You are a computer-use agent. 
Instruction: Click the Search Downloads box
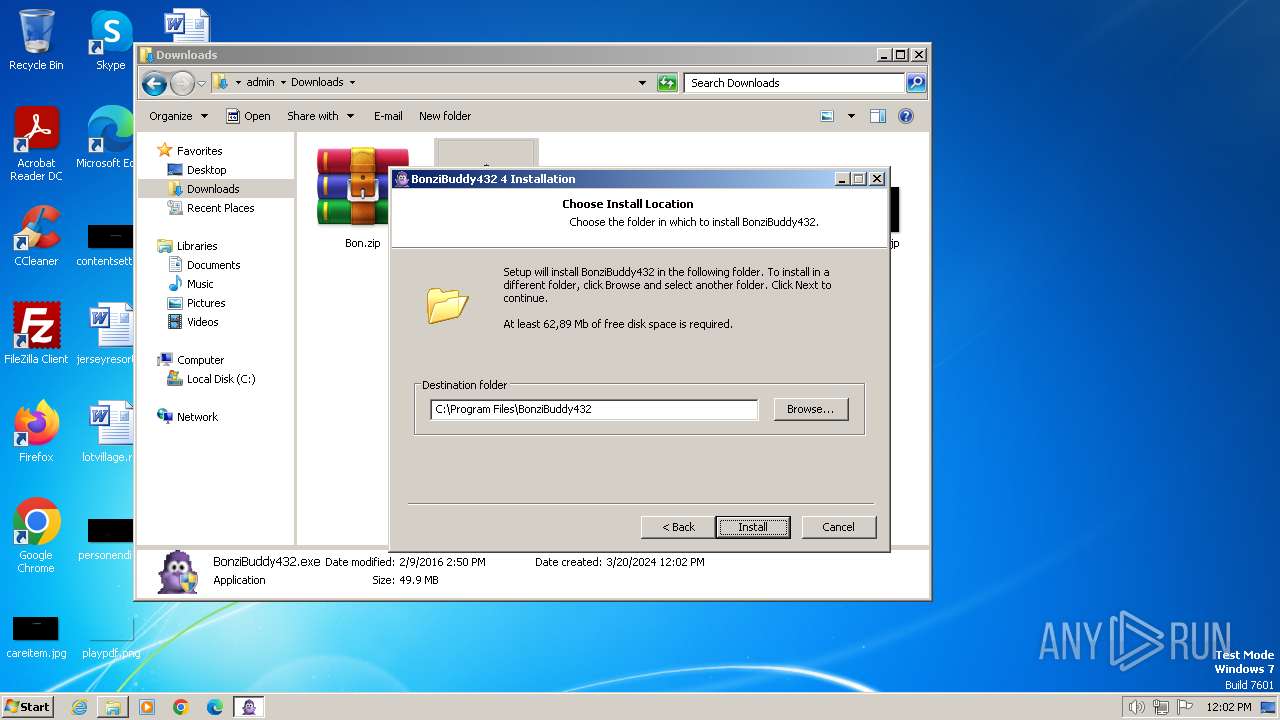click(794, 83)
